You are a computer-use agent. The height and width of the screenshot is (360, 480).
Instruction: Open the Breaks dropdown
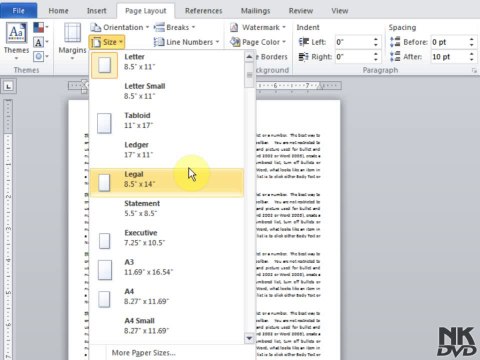point(175,27)
